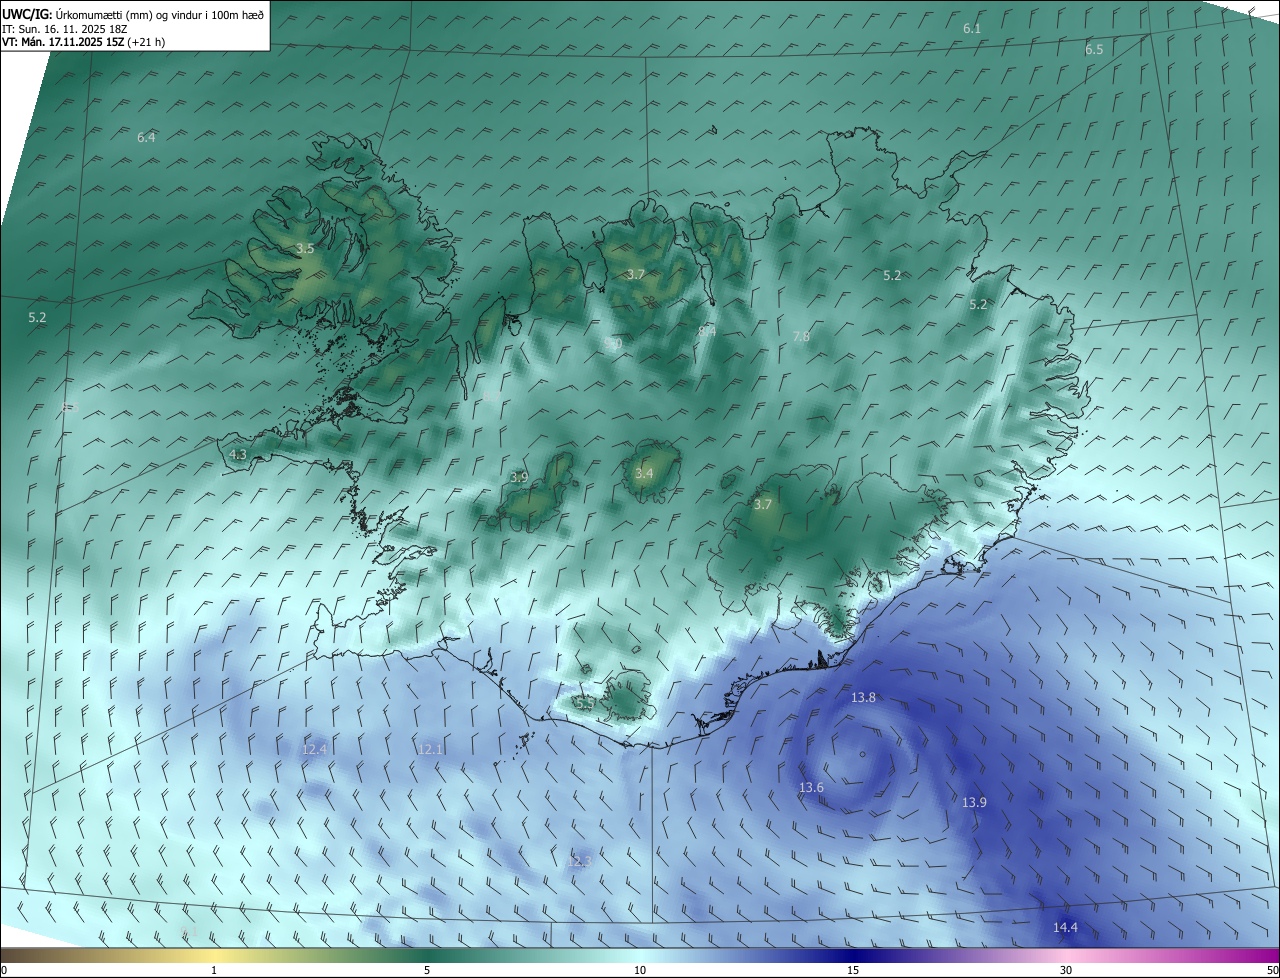The image size is (1280, 978).
Task: Click the 3.9 value label
Action: pyautogui.click(x=518, y=477)
